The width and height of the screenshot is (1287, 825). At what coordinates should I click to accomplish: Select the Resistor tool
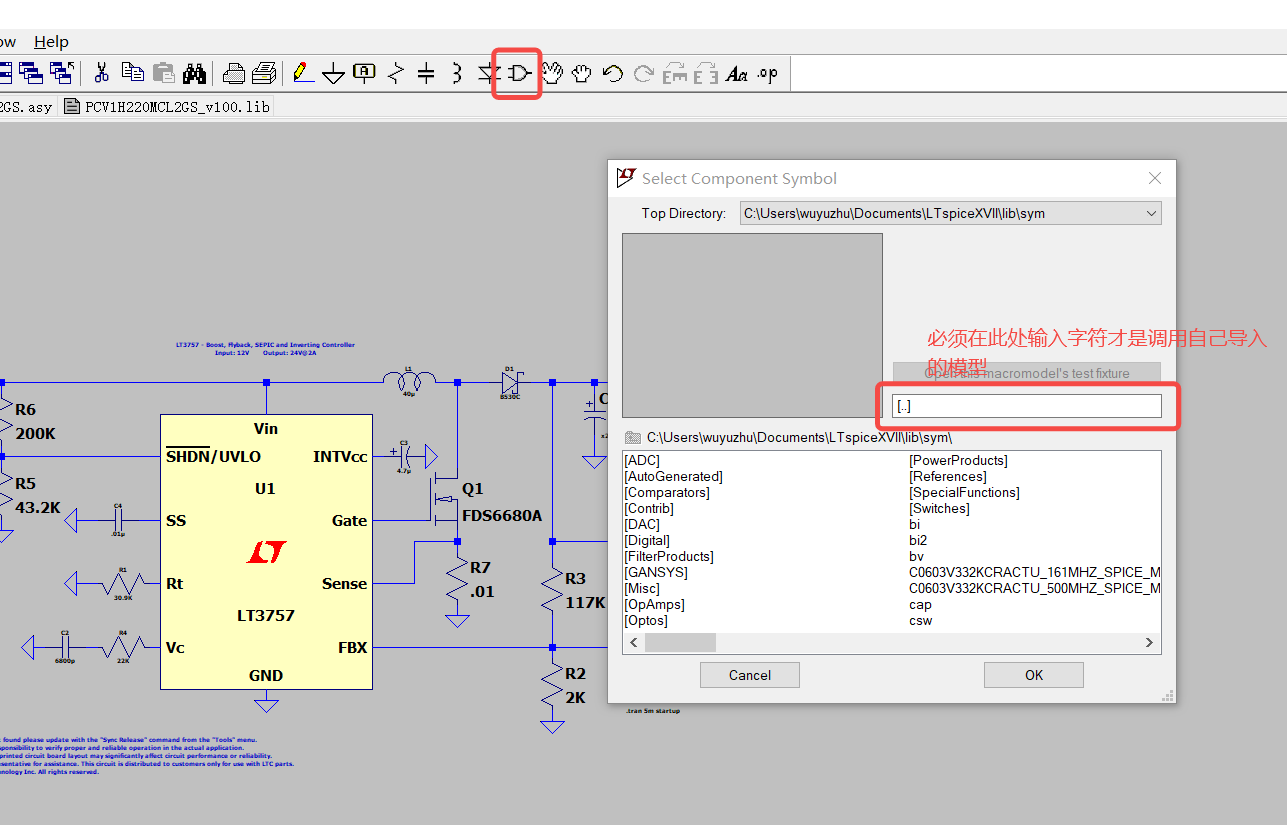pos(393,72)
